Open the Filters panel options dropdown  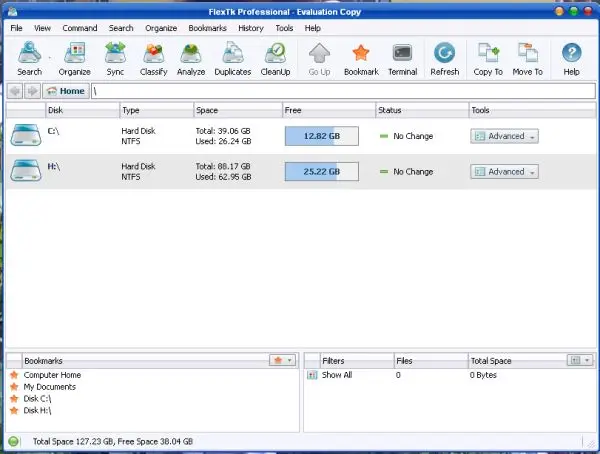click(579, 360)
